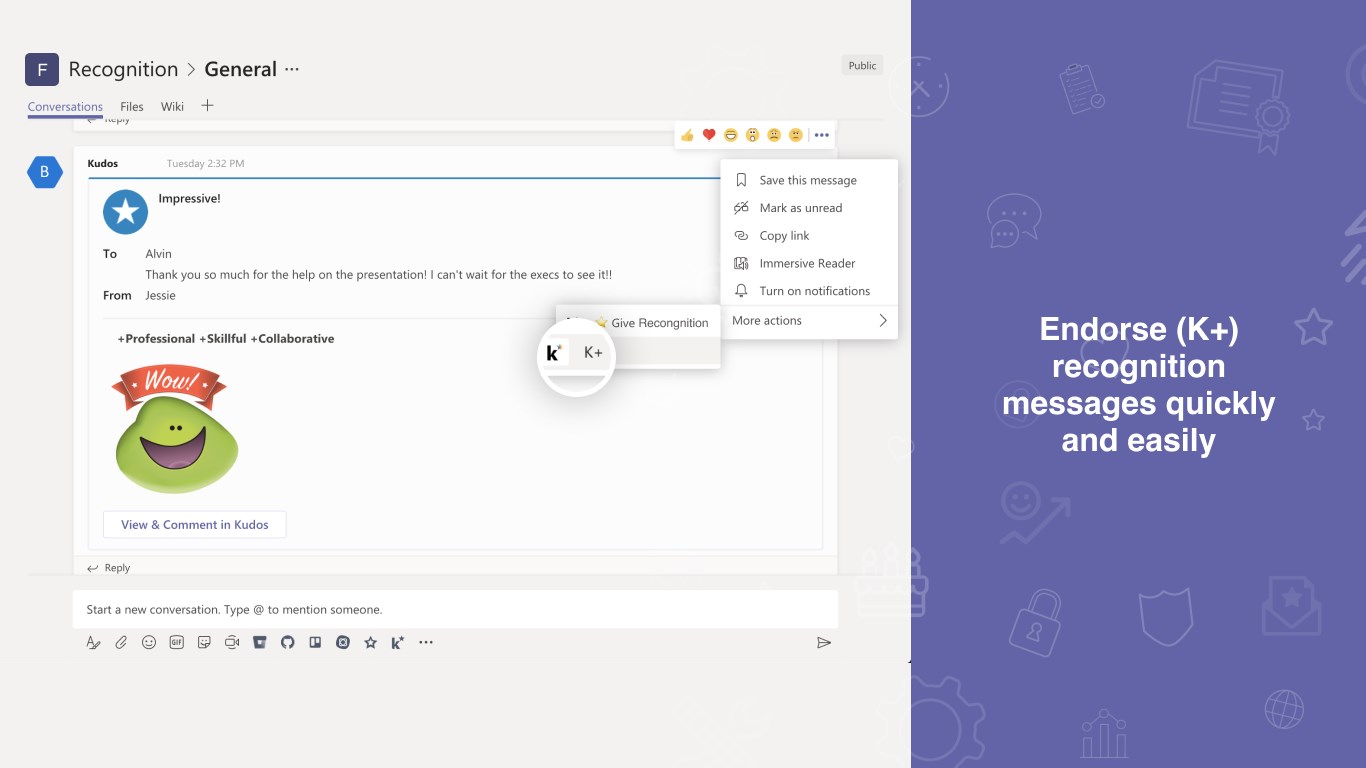Image resolution: width=1366 pixels, height=768 pixels.
Task: Attach a file with the paperclip icon
Action: tap(121, 643)
